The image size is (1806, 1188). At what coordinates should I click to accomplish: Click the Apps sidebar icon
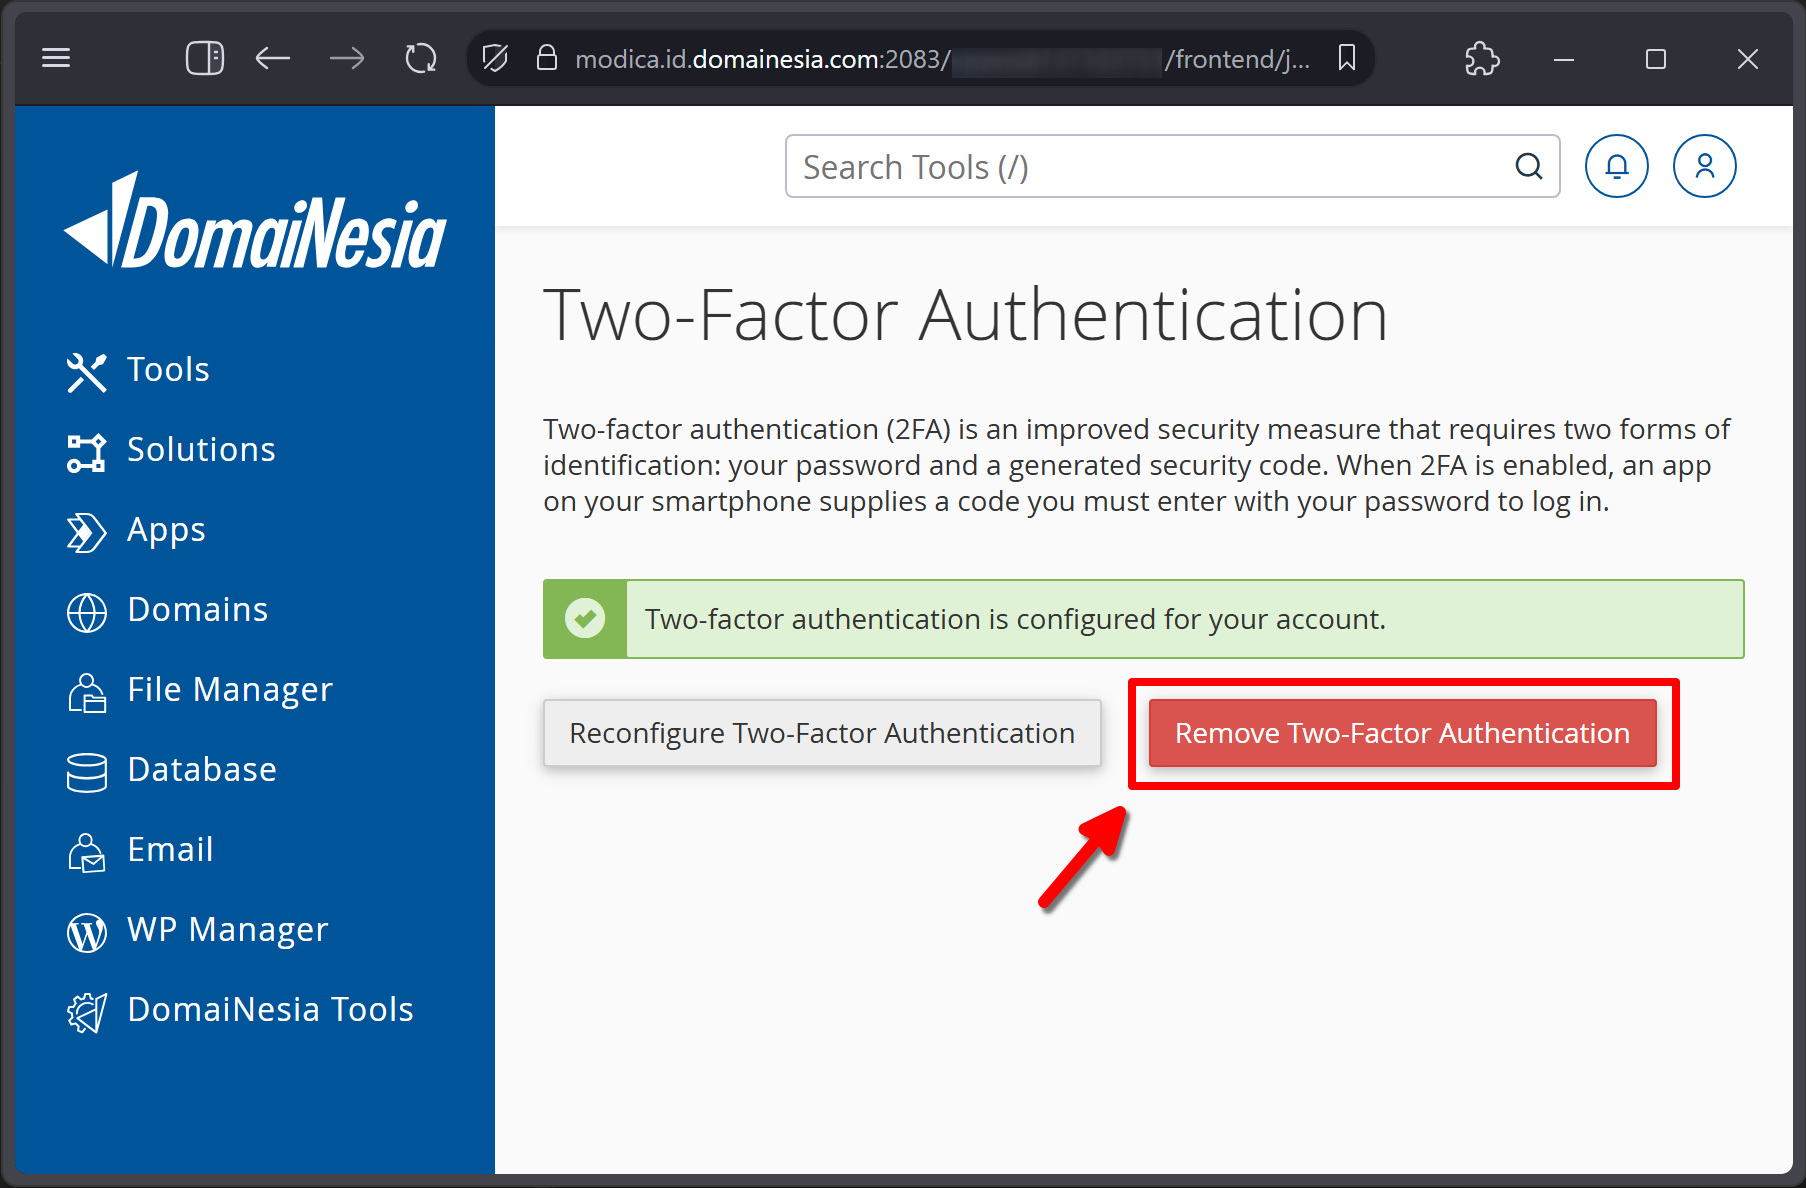[x=87, y=532]
